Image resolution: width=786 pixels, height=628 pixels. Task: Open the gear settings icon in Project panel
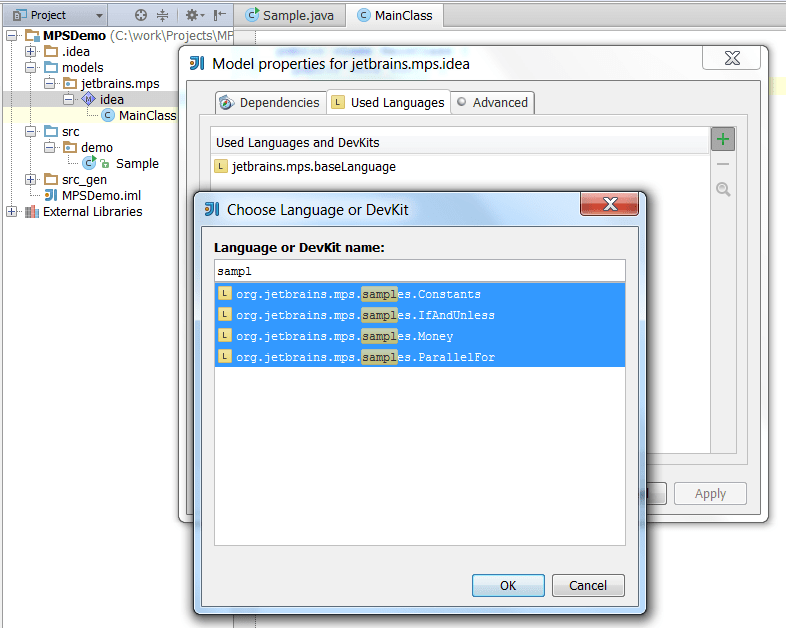pos(194,16)
